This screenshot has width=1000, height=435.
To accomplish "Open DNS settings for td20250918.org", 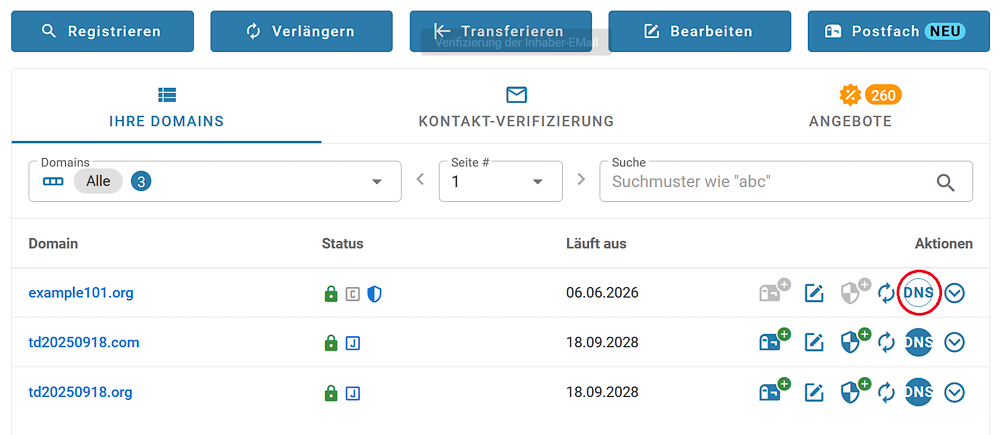I will click(x=918, y=393).
